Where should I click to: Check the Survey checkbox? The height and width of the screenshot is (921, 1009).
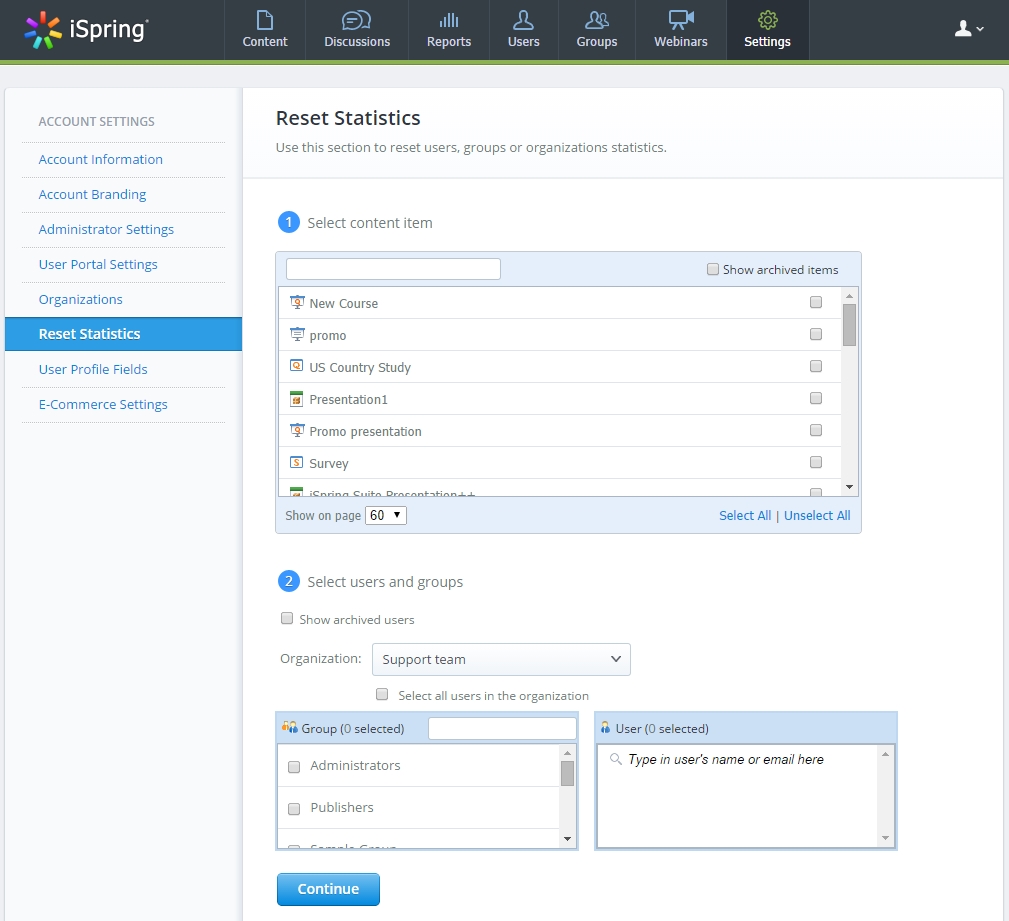click(x=815, y=462)
